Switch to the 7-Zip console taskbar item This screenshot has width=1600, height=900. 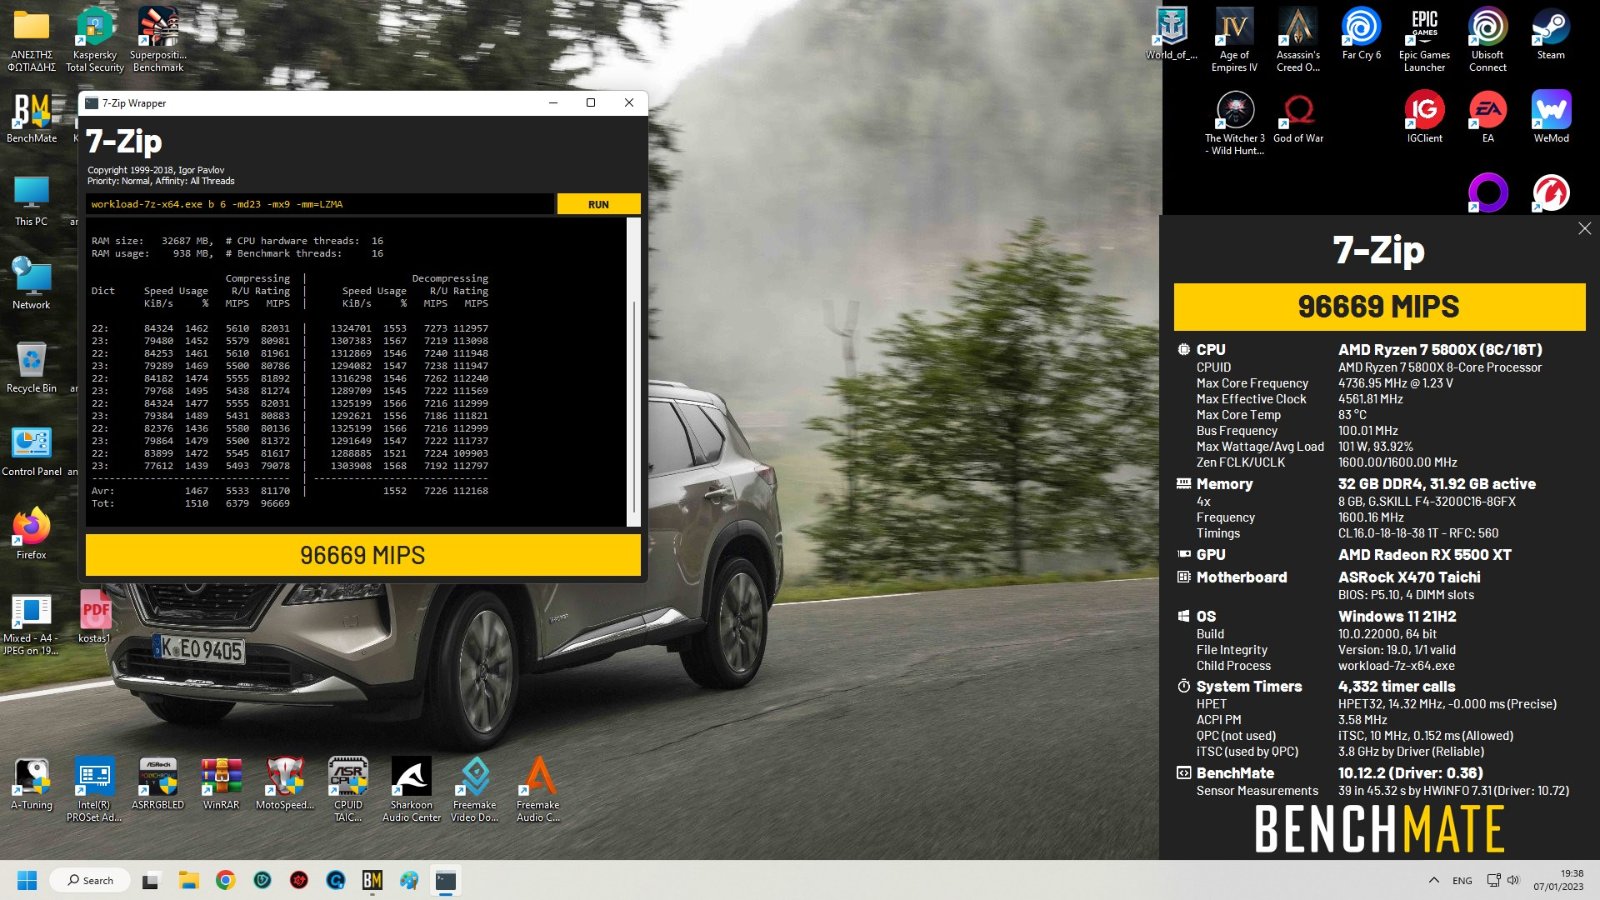click(x=446, y=880)
